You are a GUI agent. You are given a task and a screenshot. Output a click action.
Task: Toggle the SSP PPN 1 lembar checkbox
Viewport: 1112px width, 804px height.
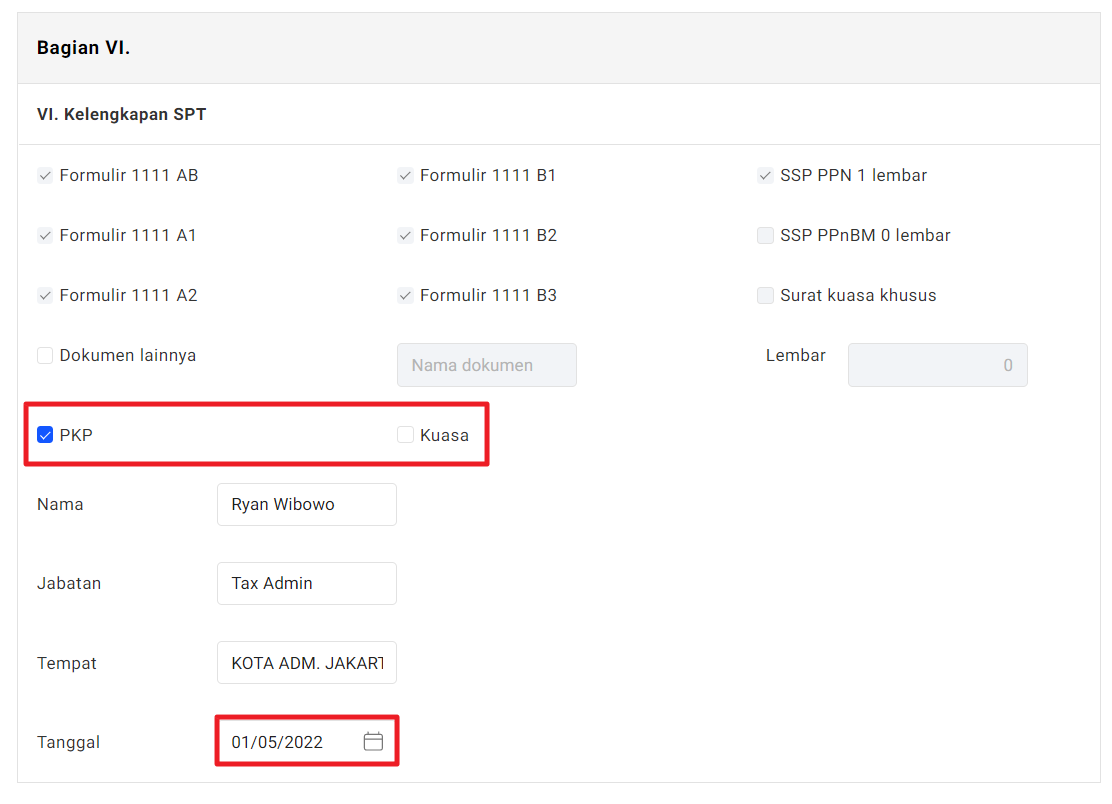[x=765, y=176]
